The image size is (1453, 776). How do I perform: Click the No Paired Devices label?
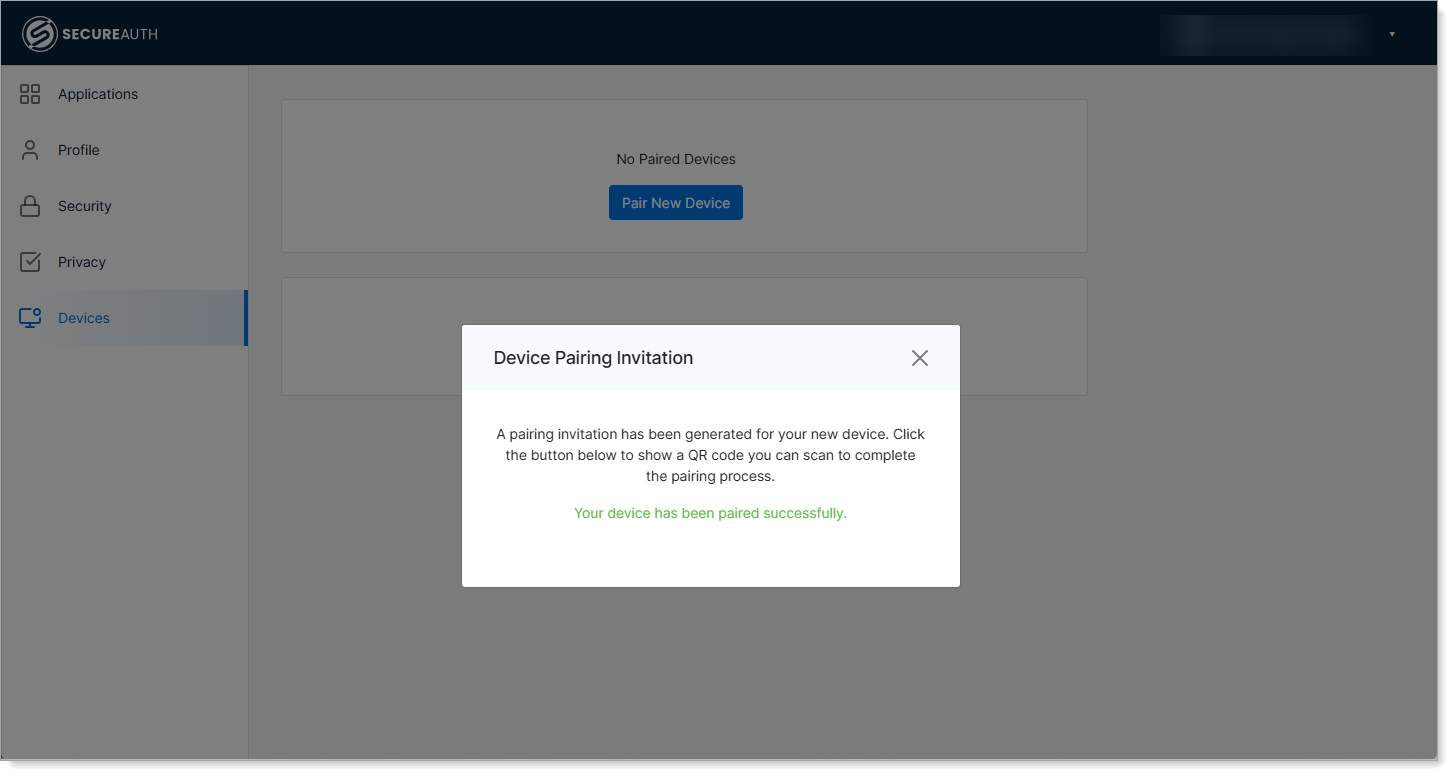(675, 158)
